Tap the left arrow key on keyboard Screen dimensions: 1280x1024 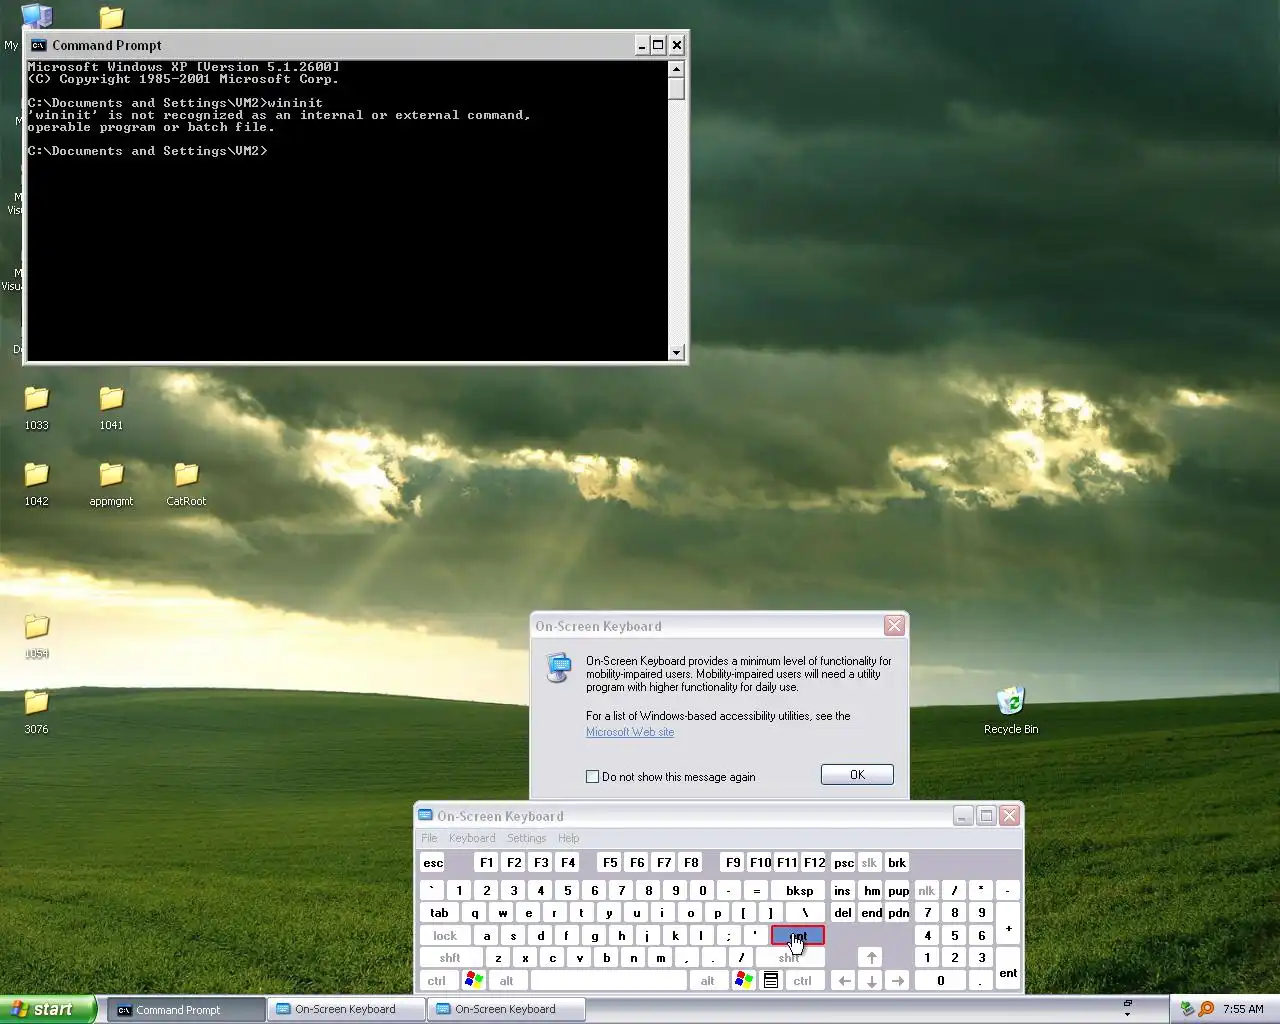844,981
